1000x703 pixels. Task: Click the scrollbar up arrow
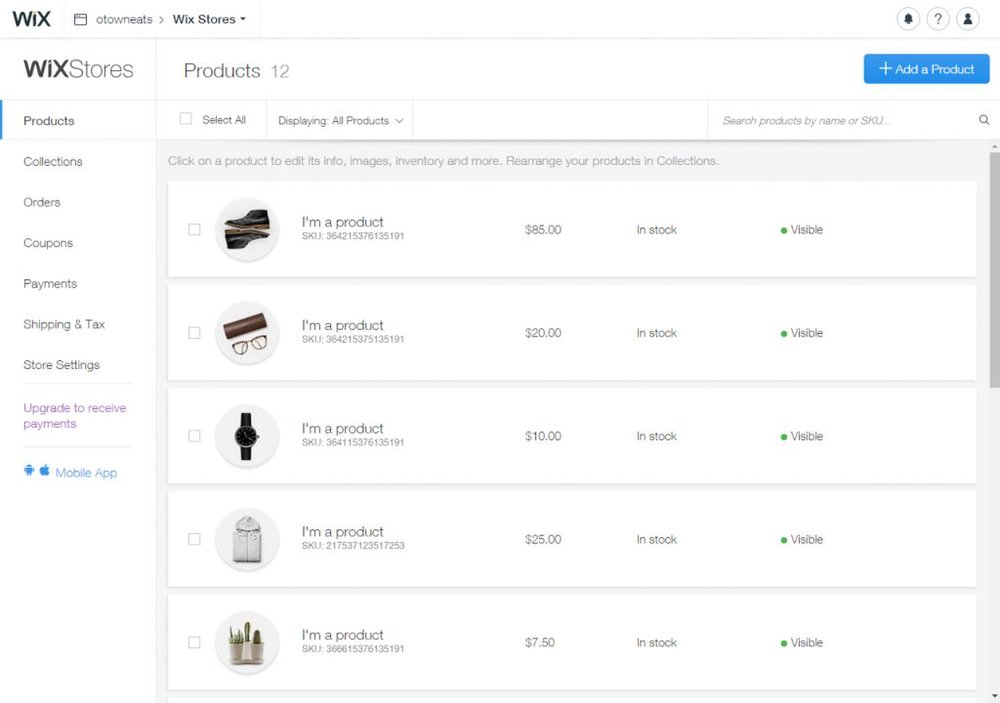point(994,147)
